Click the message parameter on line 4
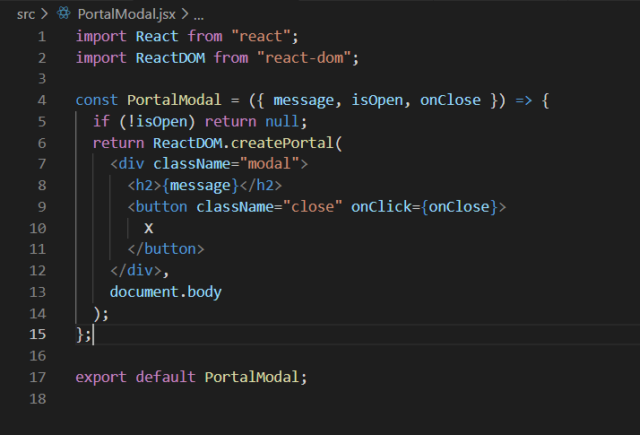 click(x=303, y=100)
